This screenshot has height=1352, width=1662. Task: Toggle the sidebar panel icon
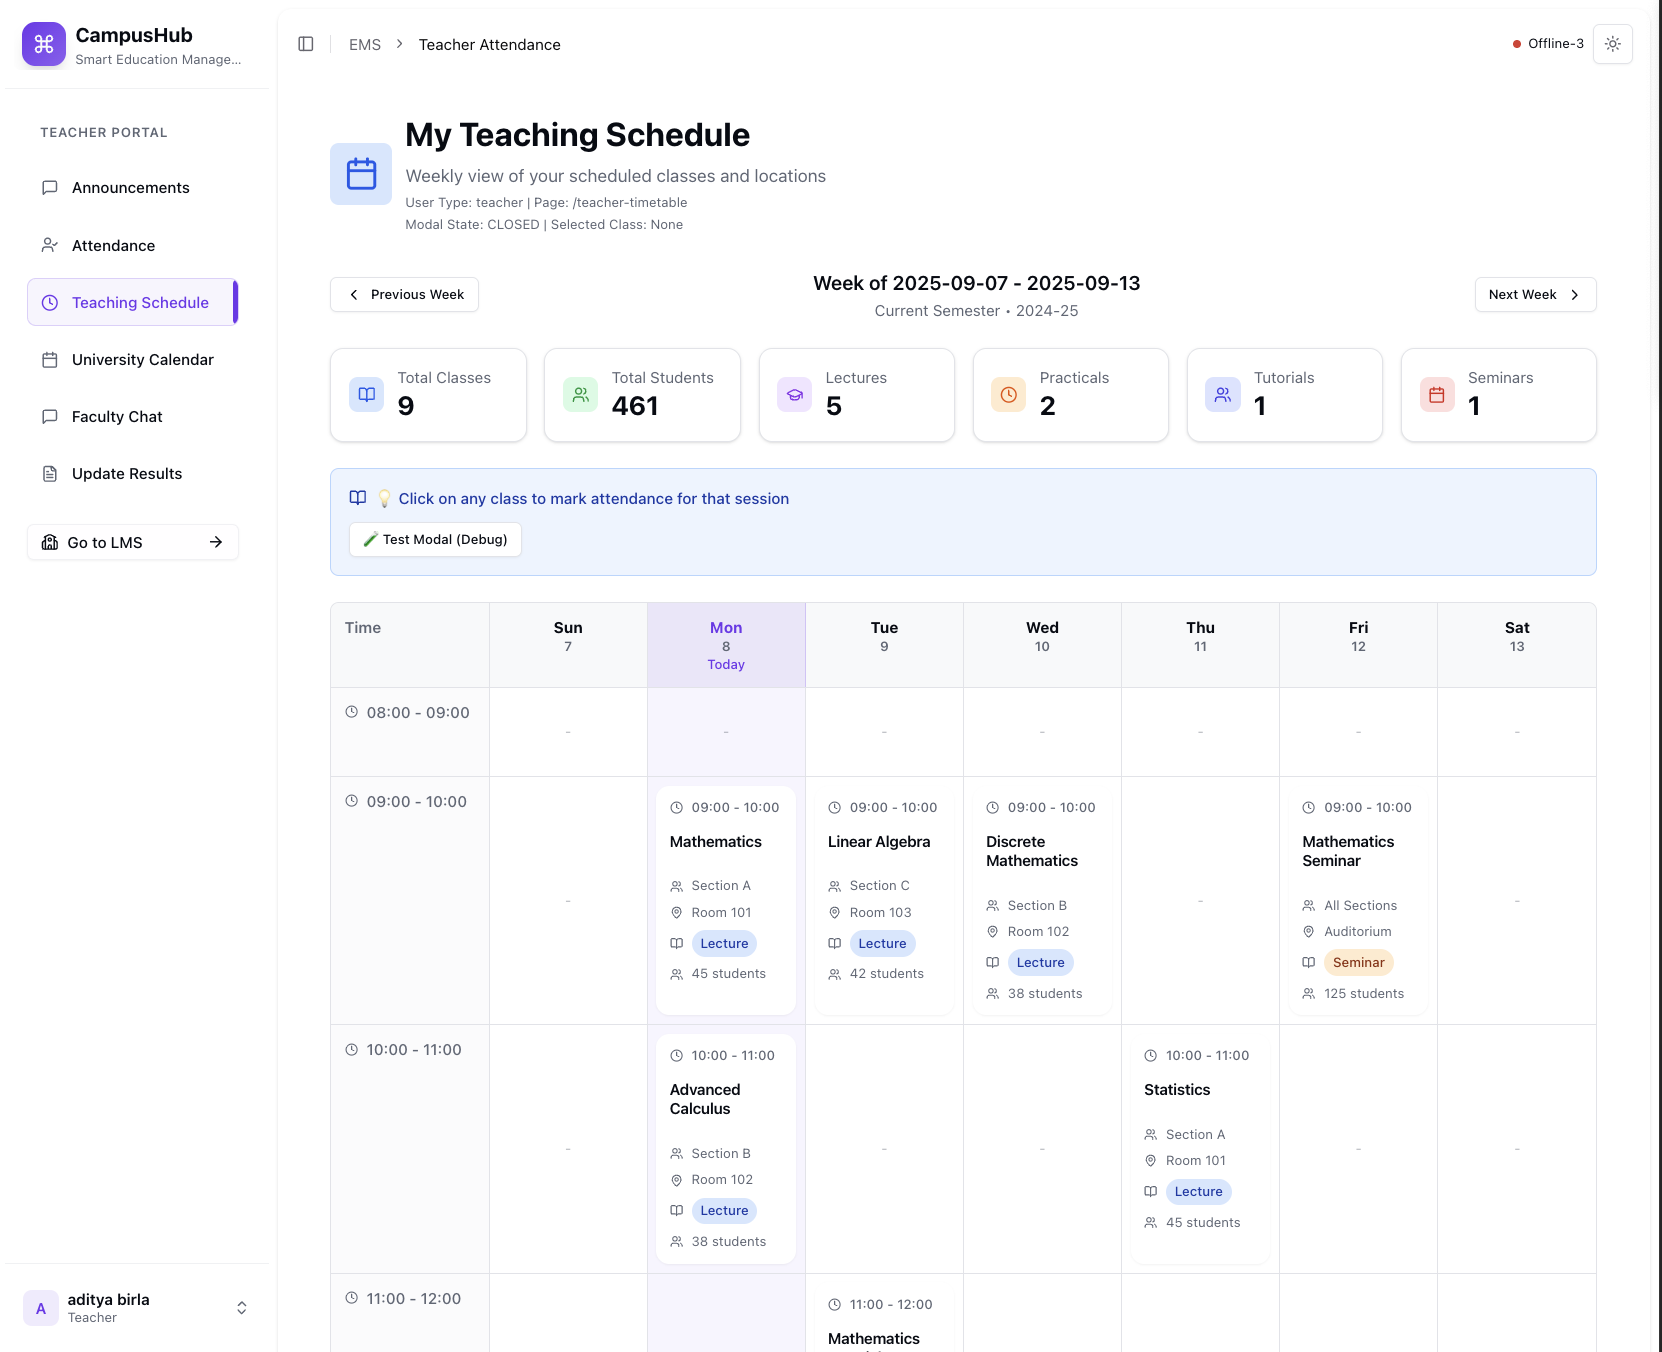306,44
